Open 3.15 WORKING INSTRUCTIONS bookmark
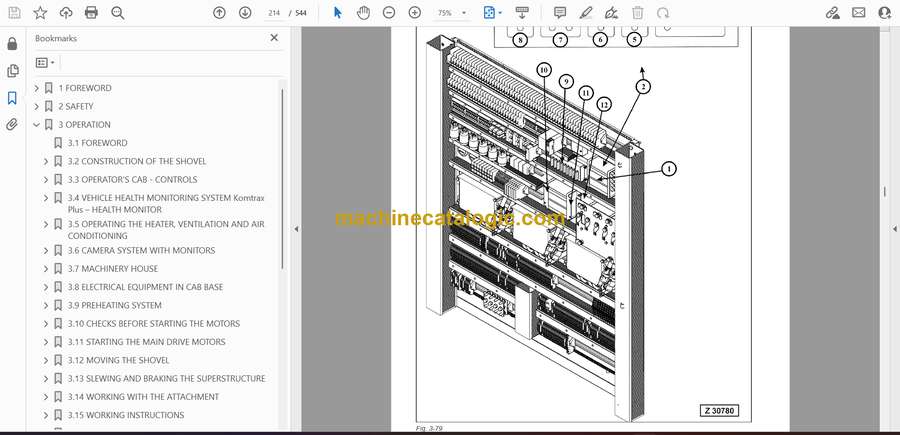This screenshot has height=435, width=900. coord(126,415)
